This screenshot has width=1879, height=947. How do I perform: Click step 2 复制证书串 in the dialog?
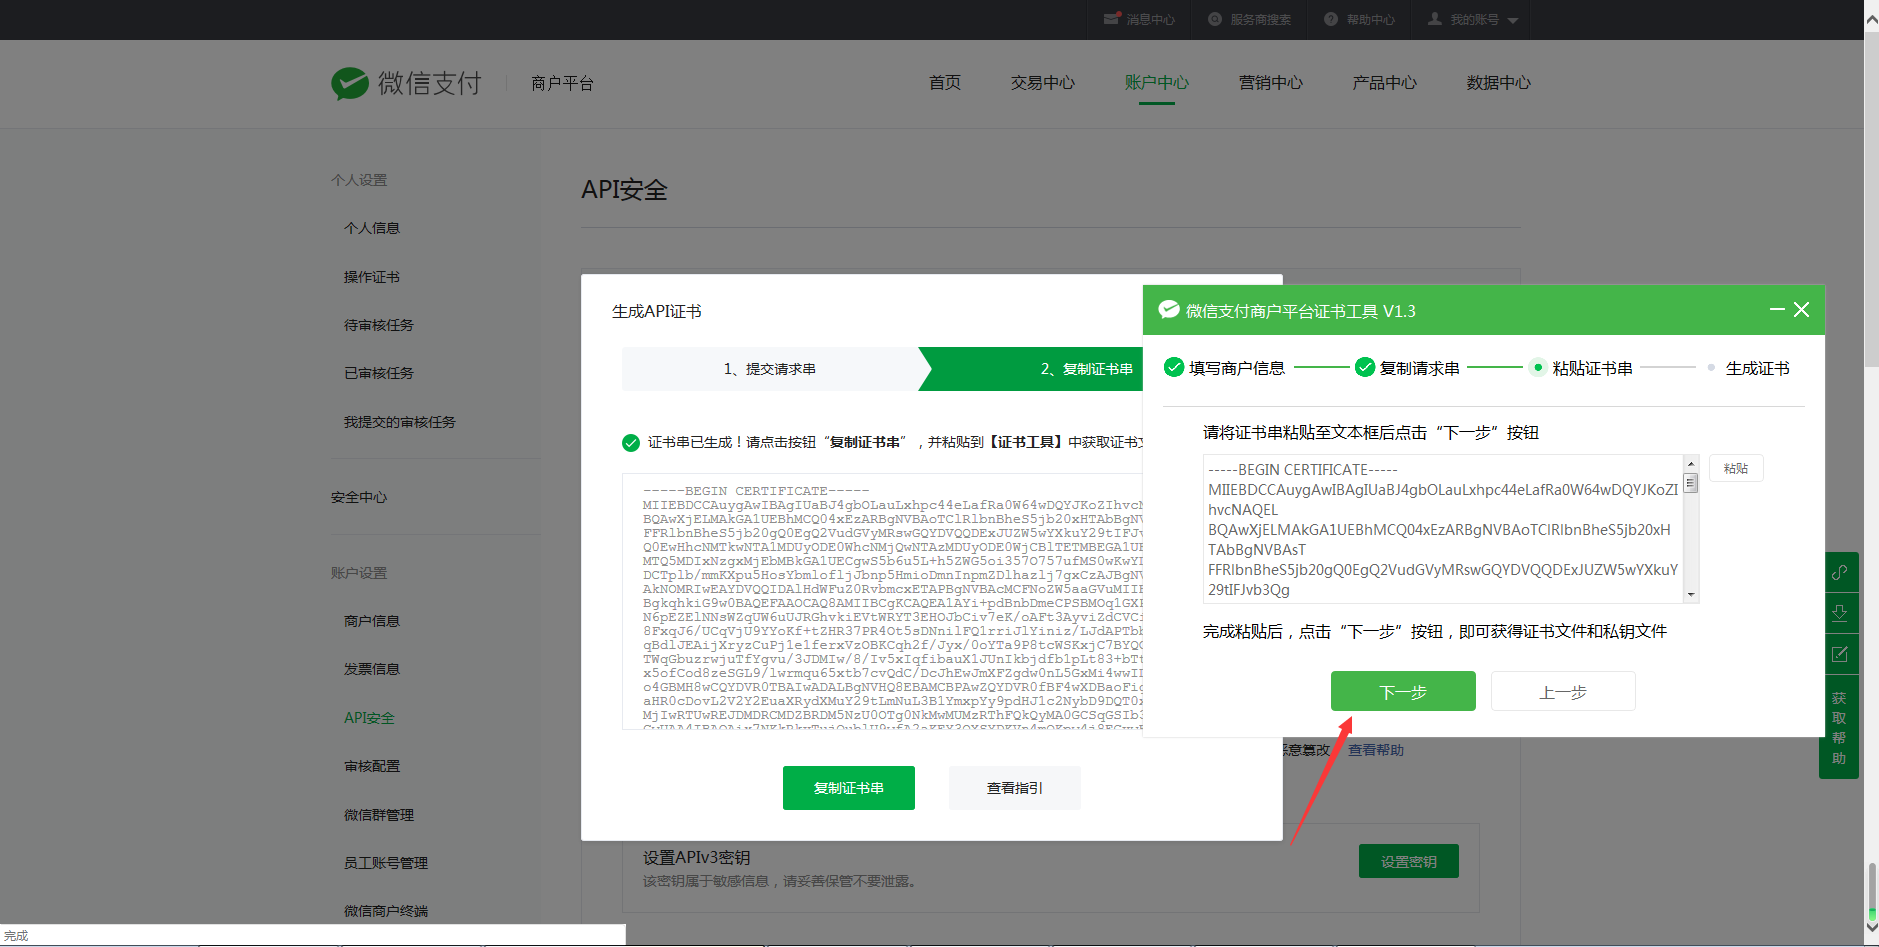click(1087, 369)
